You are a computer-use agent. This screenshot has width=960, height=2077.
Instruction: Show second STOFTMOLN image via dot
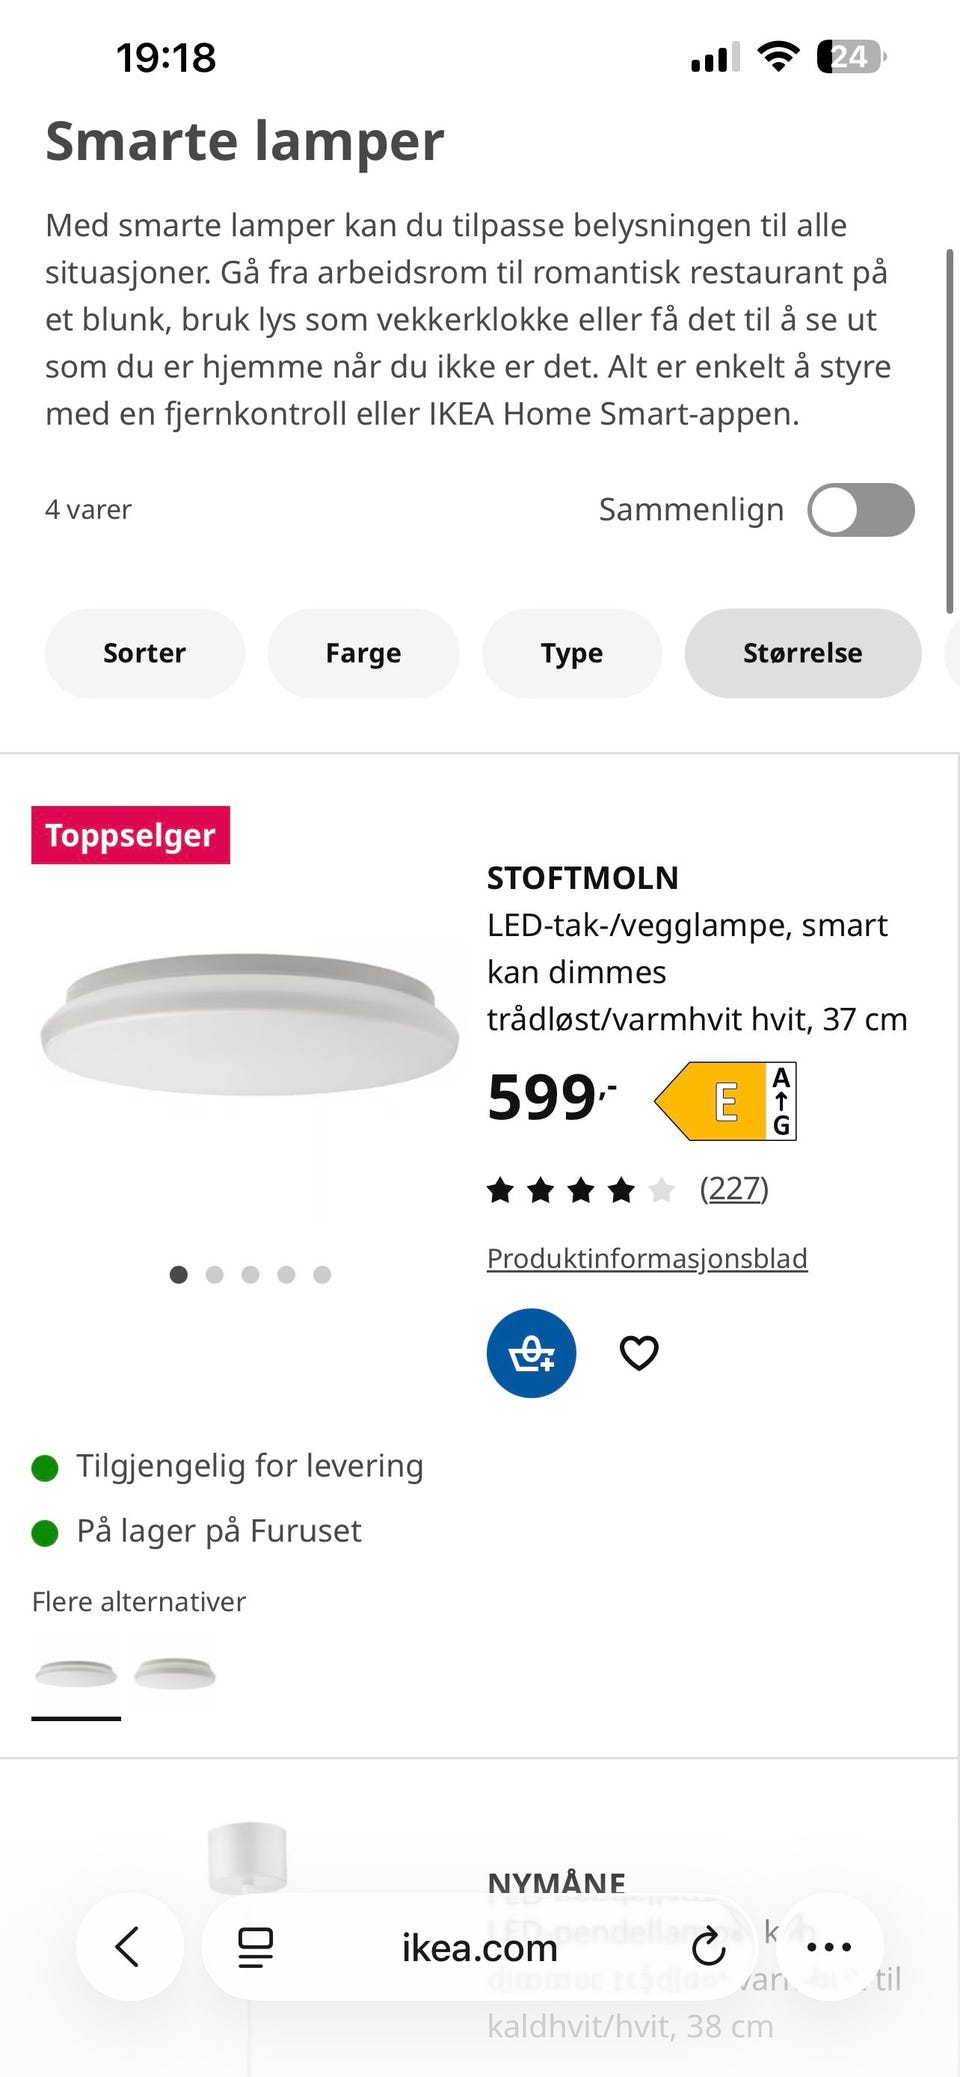click(214, 1274)
